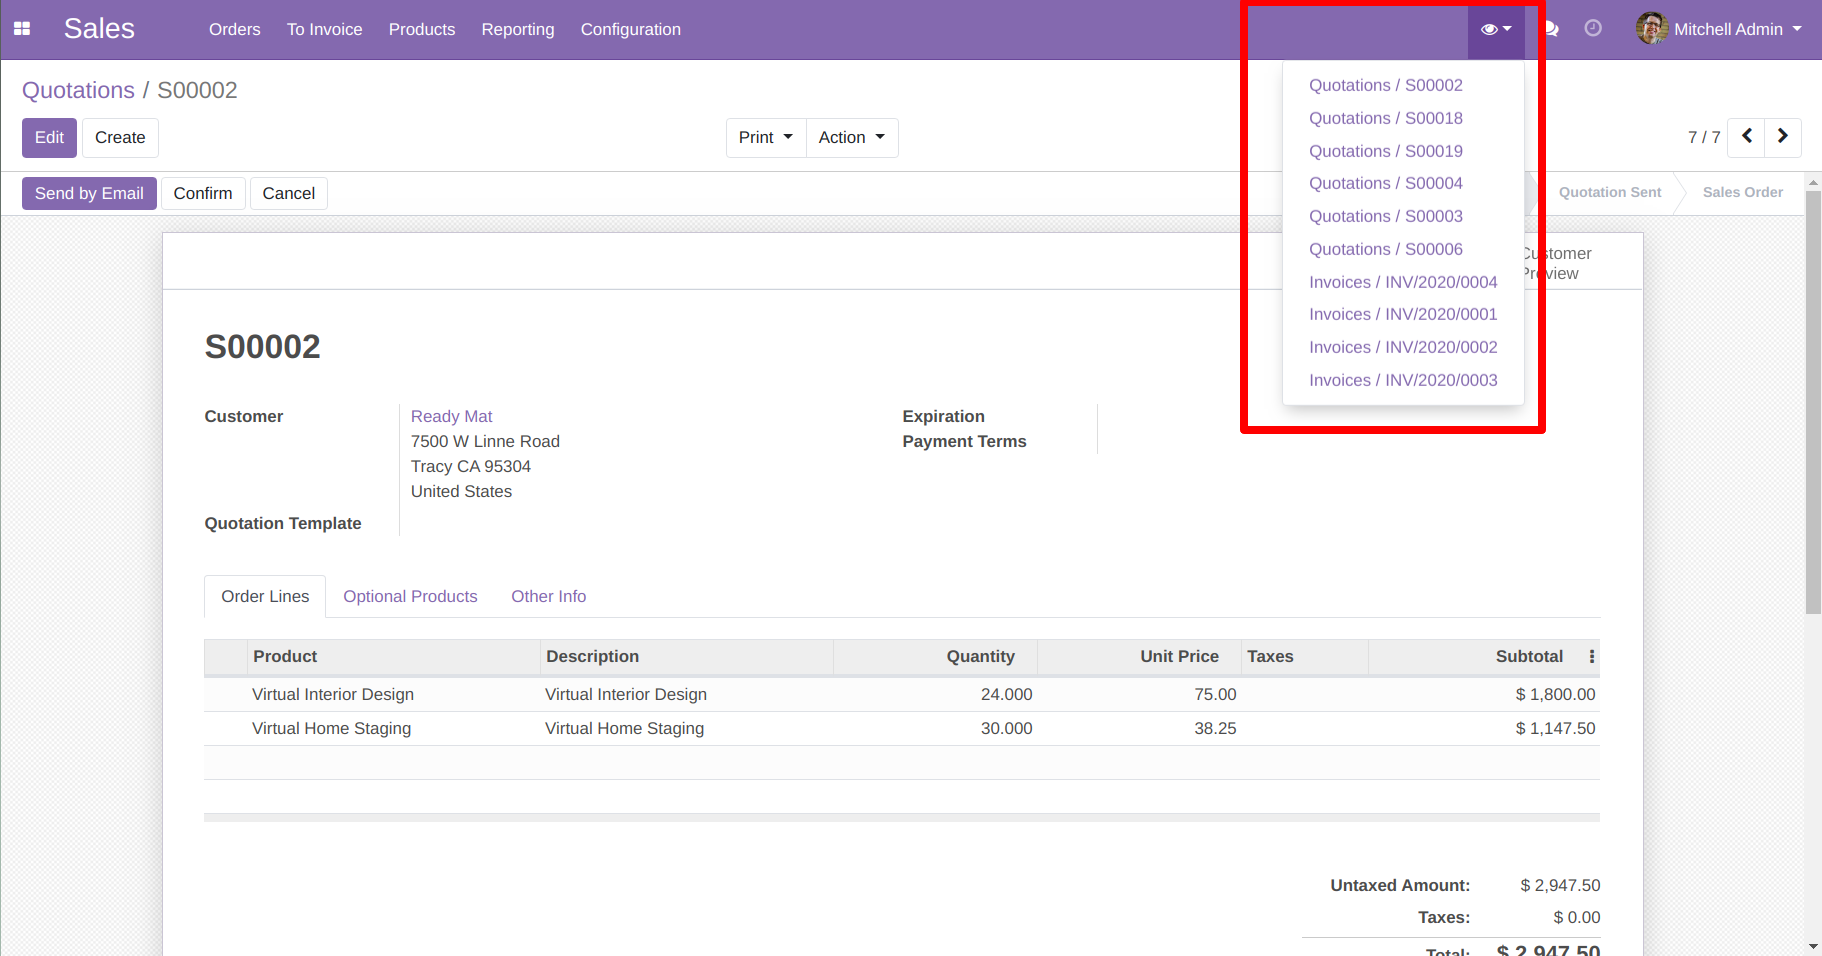Image resolution: width=1822 pixels, height=956 pixels.
Task: Open the Reporting menu
Action: click(517, 29)
